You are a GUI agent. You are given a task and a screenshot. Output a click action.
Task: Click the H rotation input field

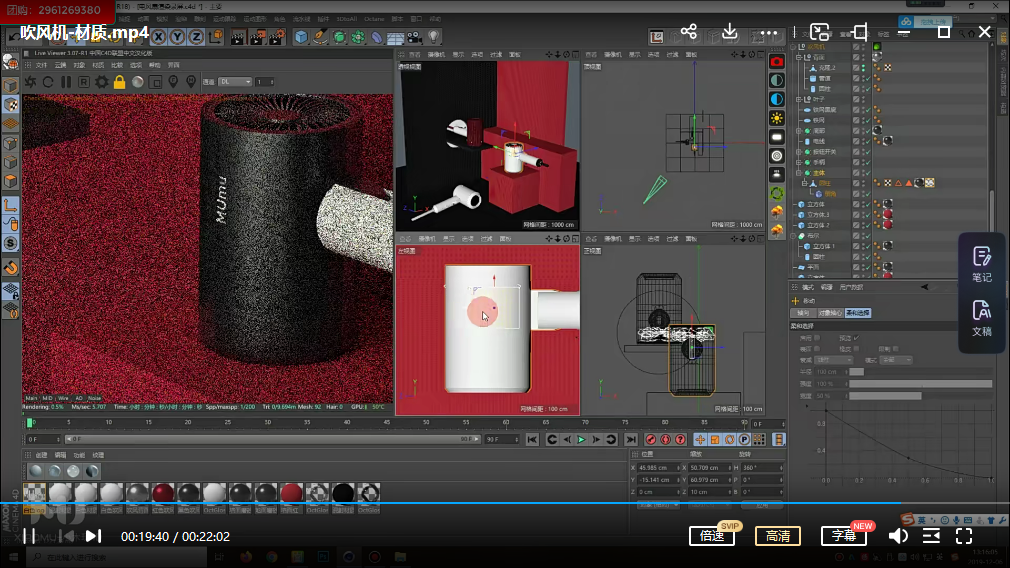coord(762,468)
